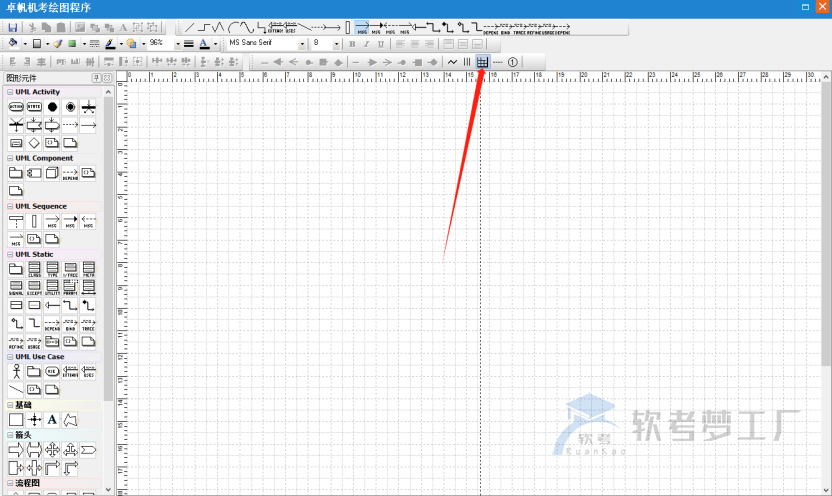Select the UML actor stick figure shape
This screenshot has height=496, width=832.
(15, 372)
